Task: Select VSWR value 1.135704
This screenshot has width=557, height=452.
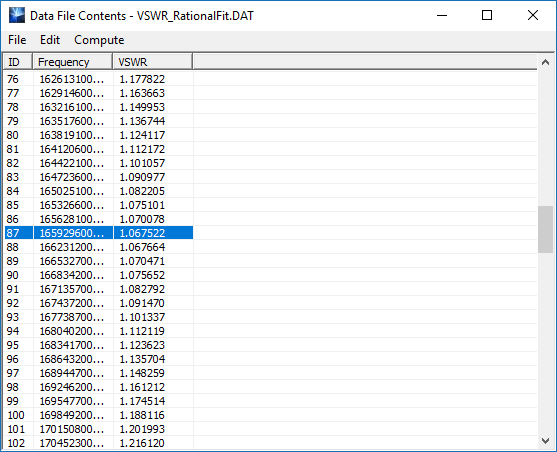Action: tap(142, 359)
